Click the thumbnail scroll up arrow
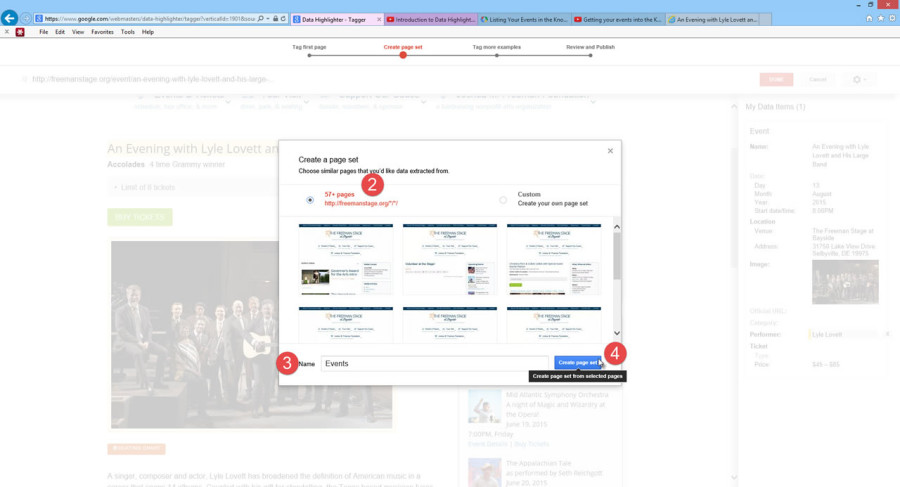Image resolution: width=900 pixels, height=487 pixels. tap(617, 227)
